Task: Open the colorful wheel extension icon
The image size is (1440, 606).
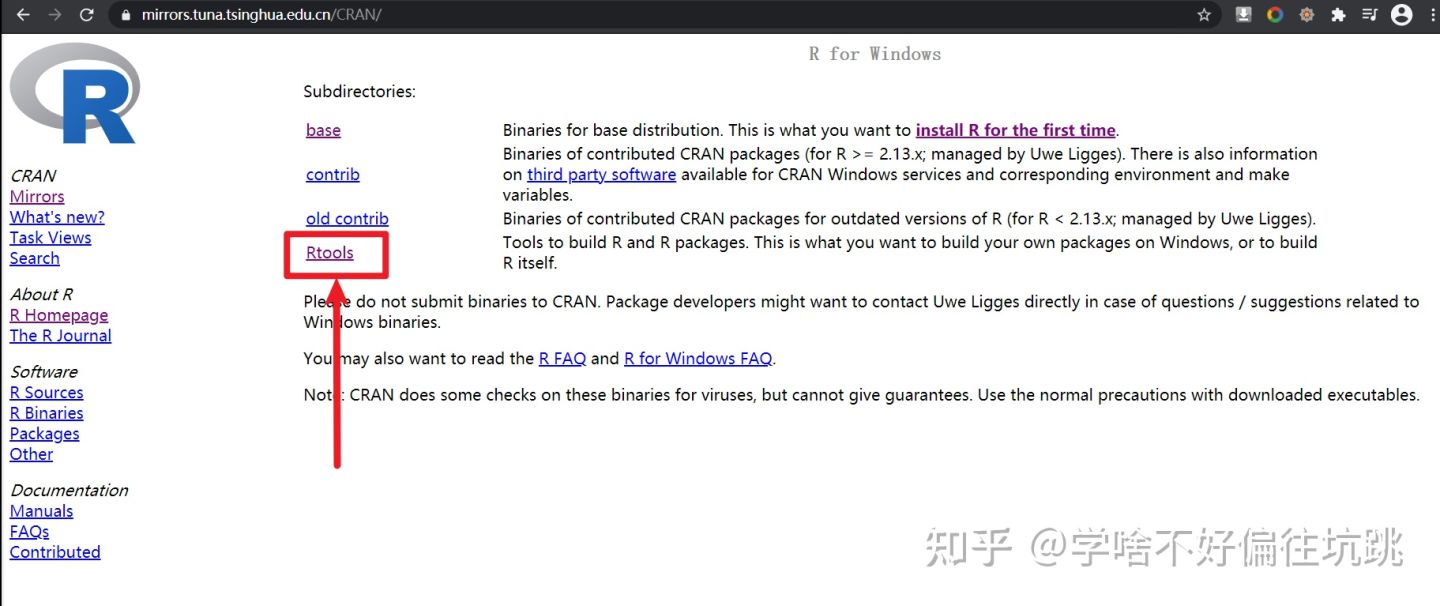Action: pyautogui.click(x=1275, y=15)
